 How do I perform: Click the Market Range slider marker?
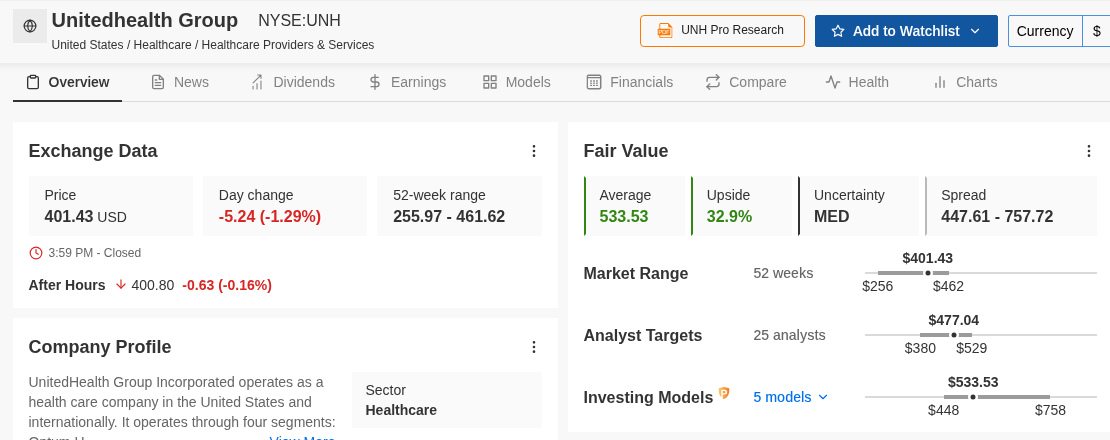click(x=928, y=273)
